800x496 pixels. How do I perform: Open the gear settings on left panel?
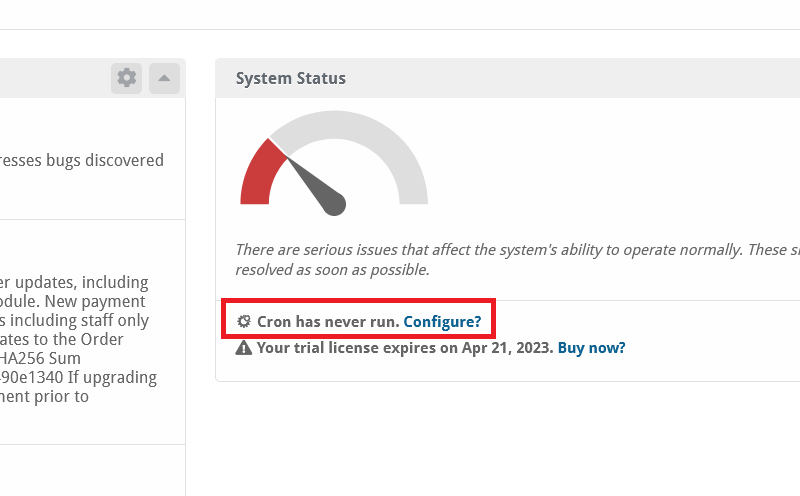(127, 78)
